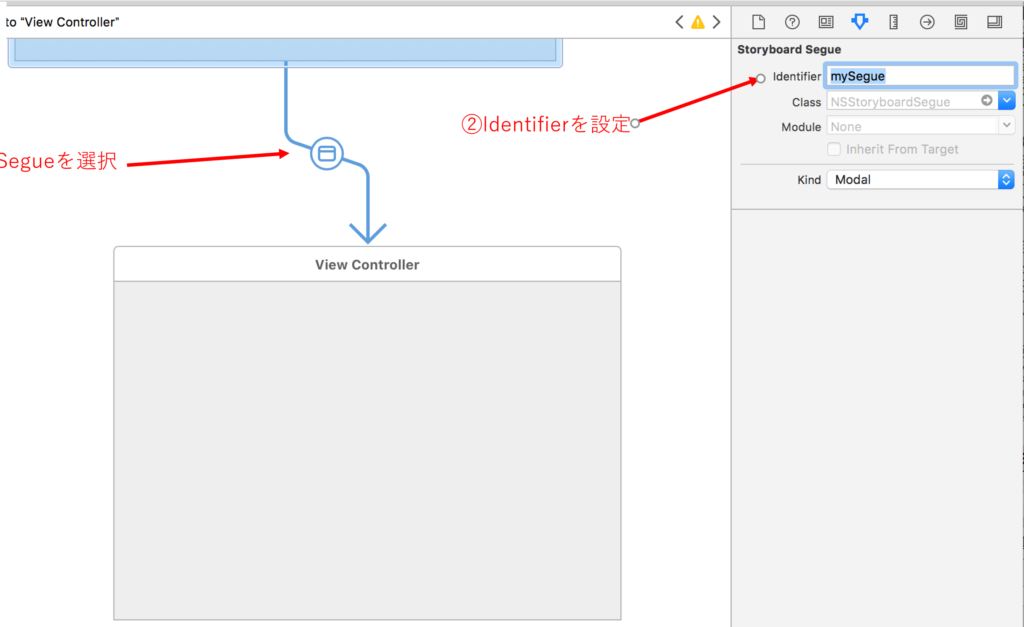Open the Quick Help inspector
The height and width of the screenshot is (627, 1024).
click(792, 22)
